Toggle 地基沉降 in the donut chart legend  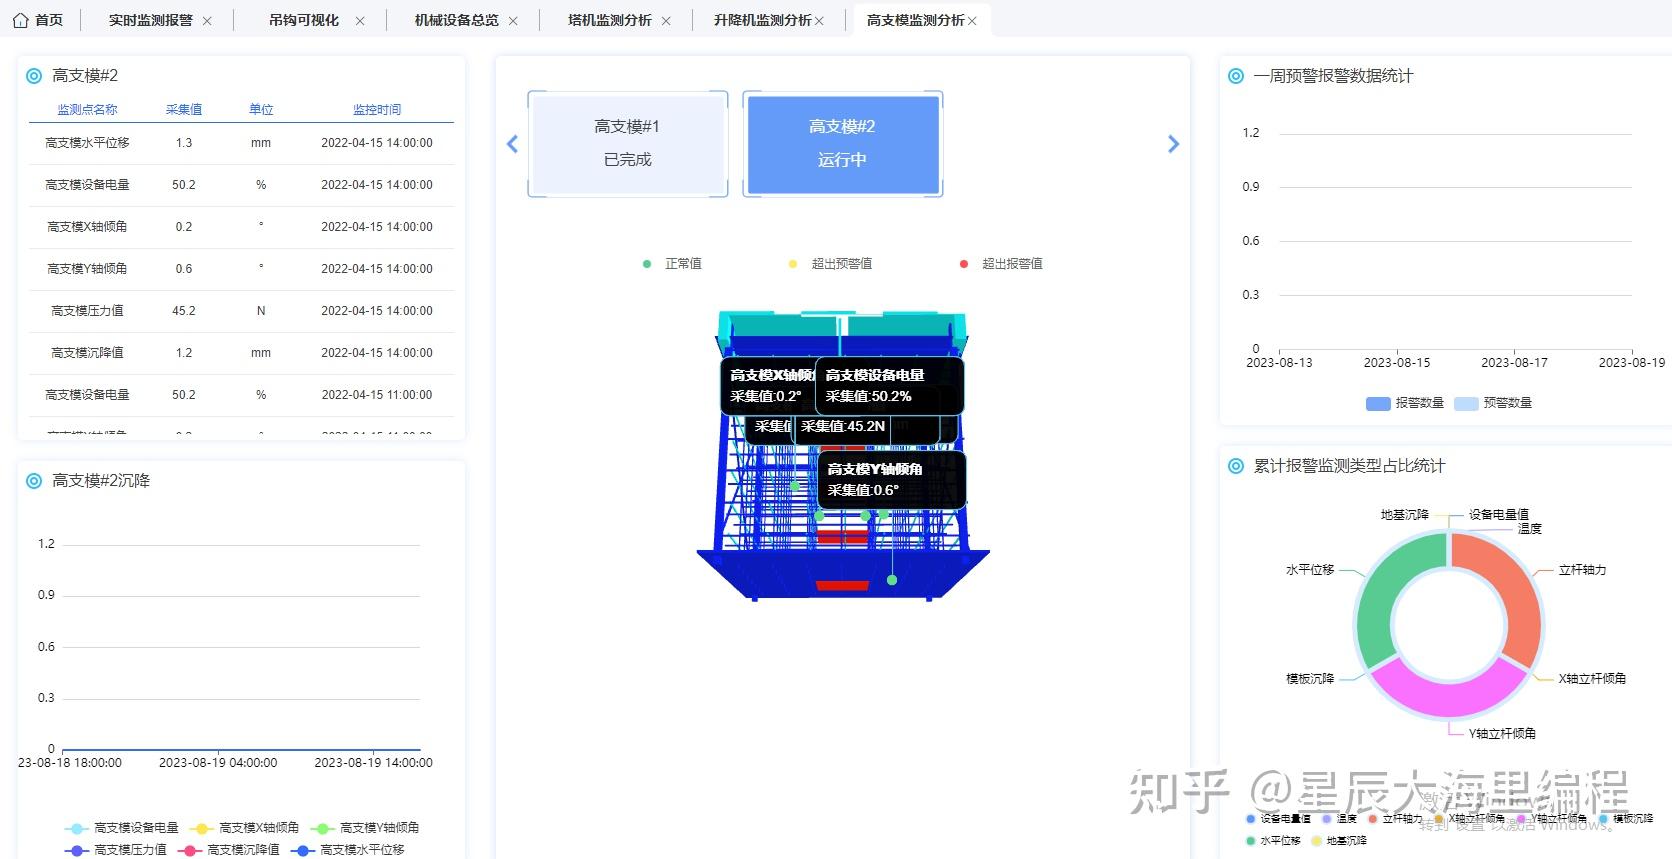point(1339,841)
